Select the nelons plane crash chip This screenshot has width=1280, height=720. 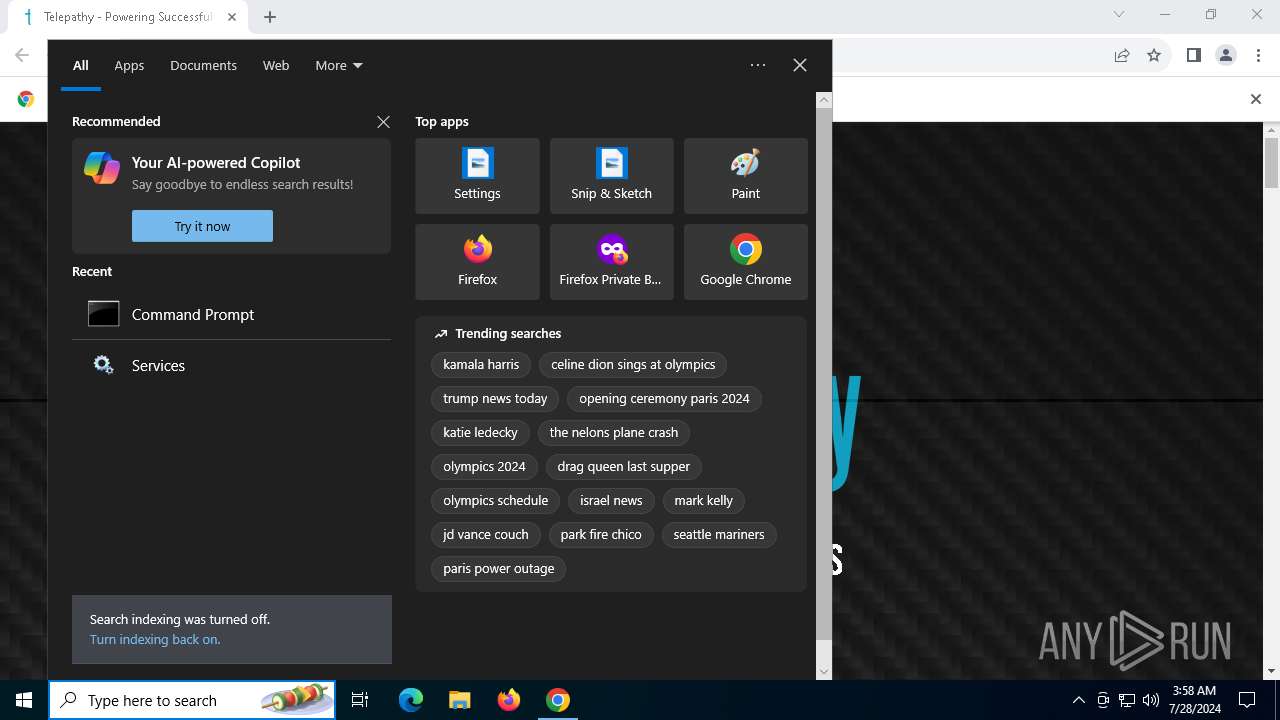[614, 433]
